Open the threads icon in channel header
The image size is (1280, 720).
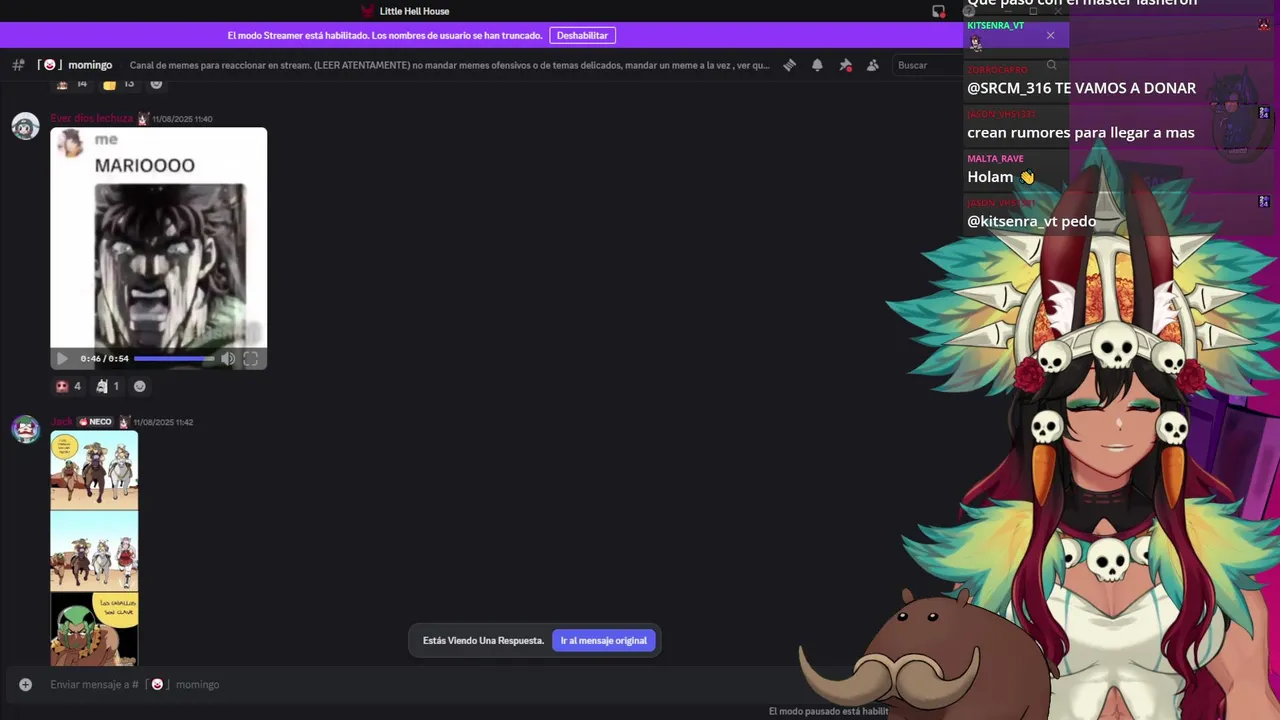coord(789,65)
